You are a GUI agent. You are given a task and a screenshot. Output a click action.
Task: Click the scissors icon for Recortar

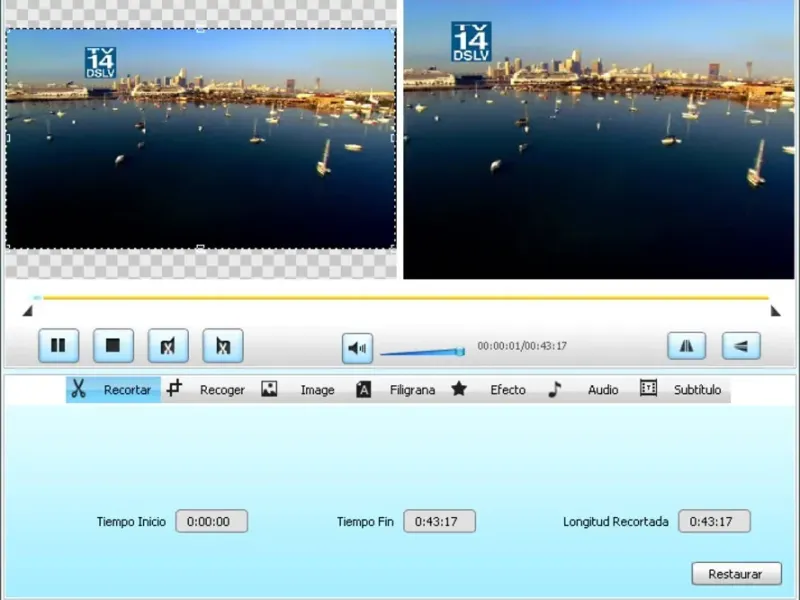tap(78, 389)
